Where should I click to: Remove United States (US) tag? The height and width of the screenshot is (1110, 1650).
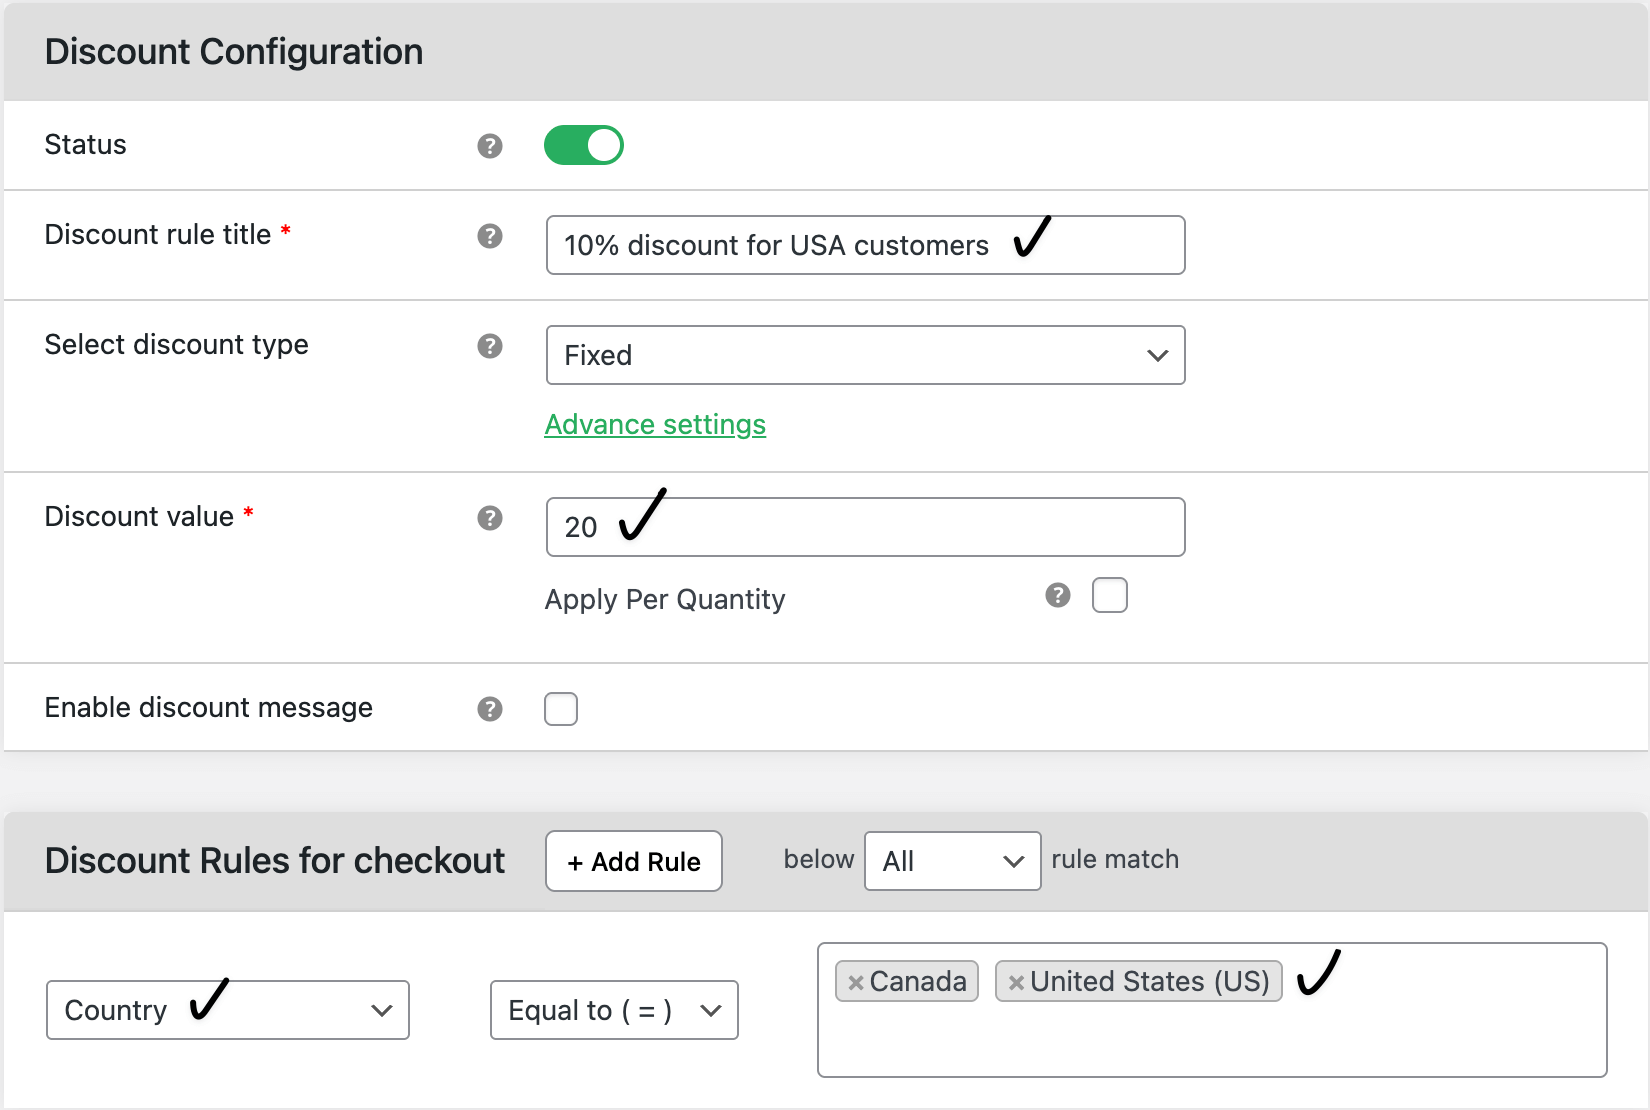click(x=1015, y=983)
